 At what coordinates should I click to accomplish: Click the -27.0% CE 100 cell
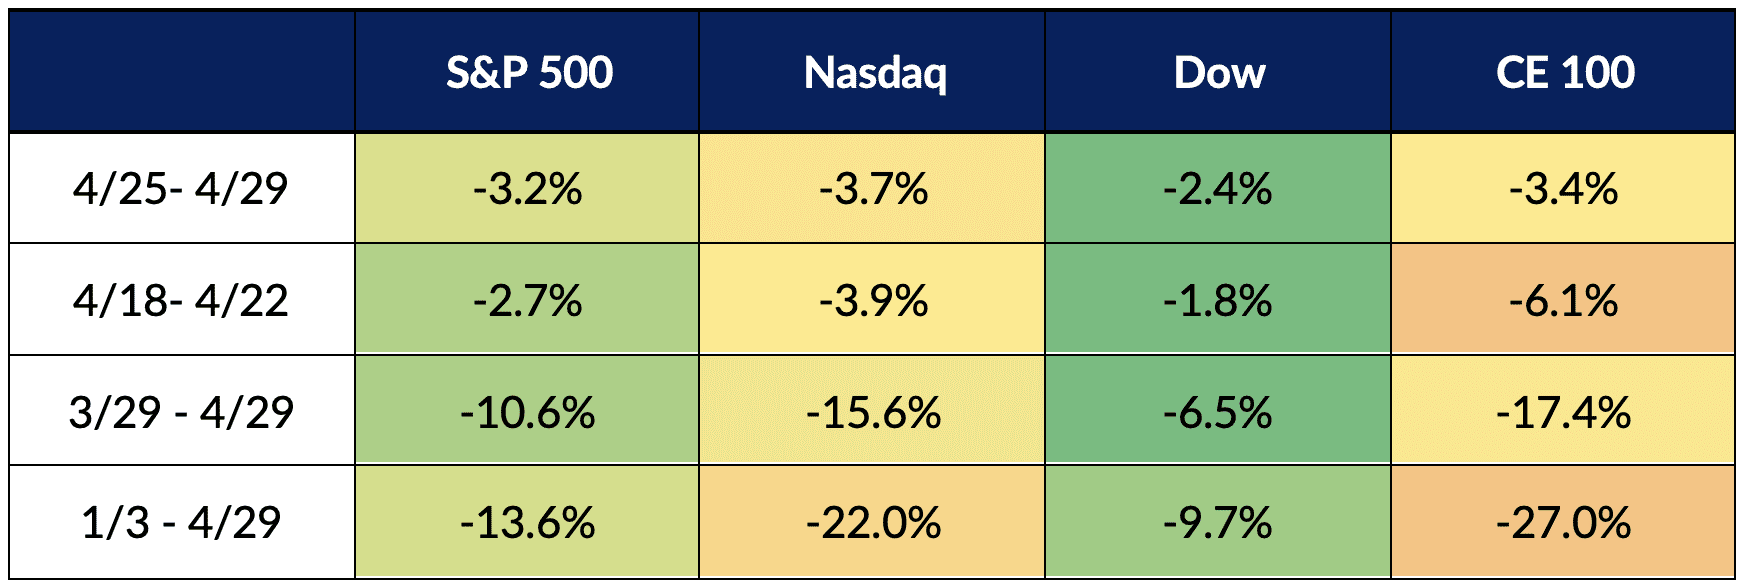tap(1564, 522)
